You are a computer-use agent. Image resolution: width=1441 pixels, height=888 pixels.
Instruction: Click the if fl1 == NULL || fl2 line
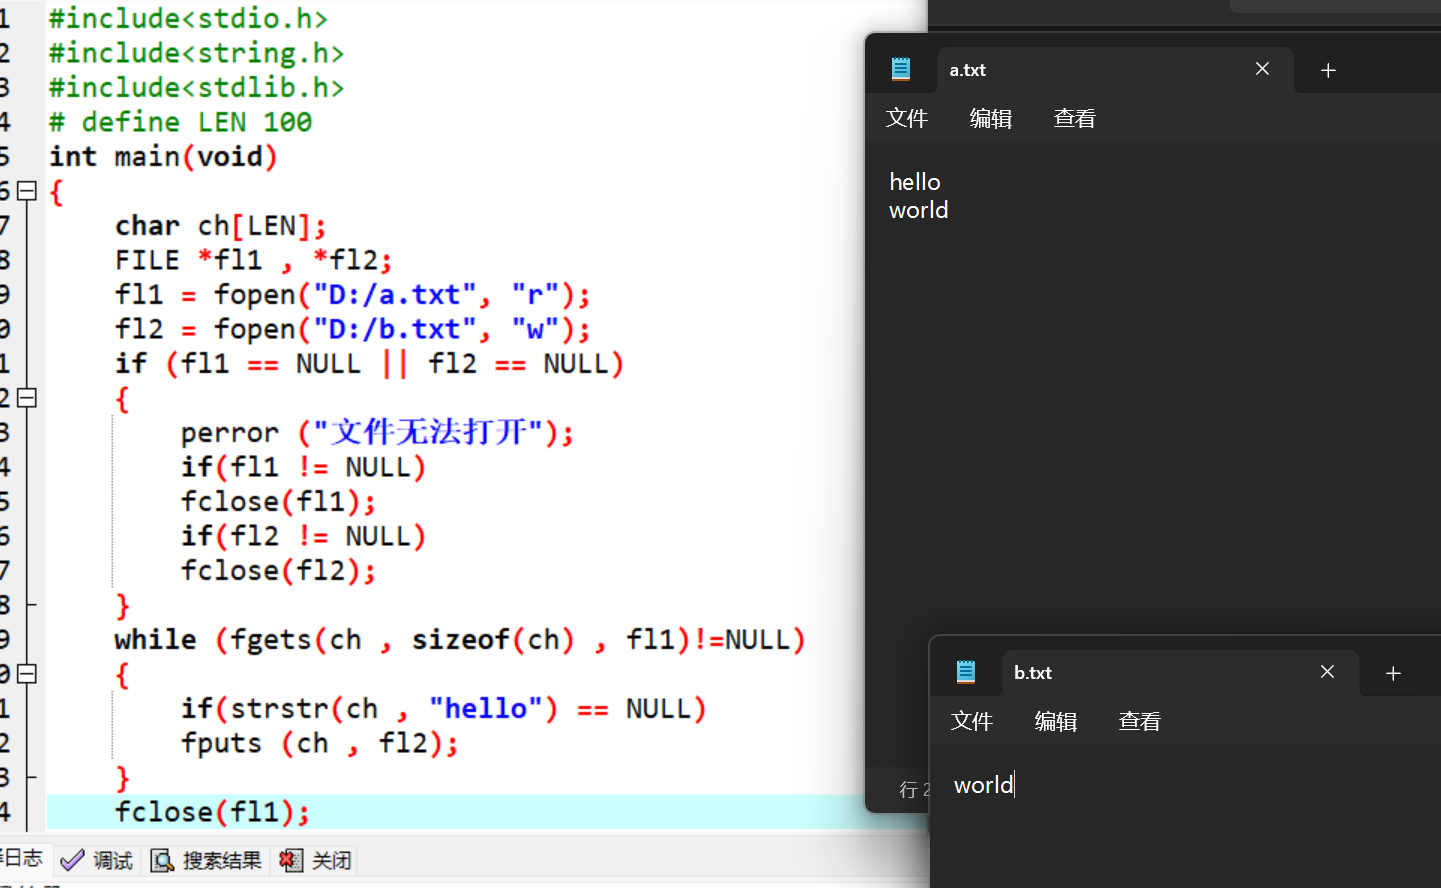(369, 363)
